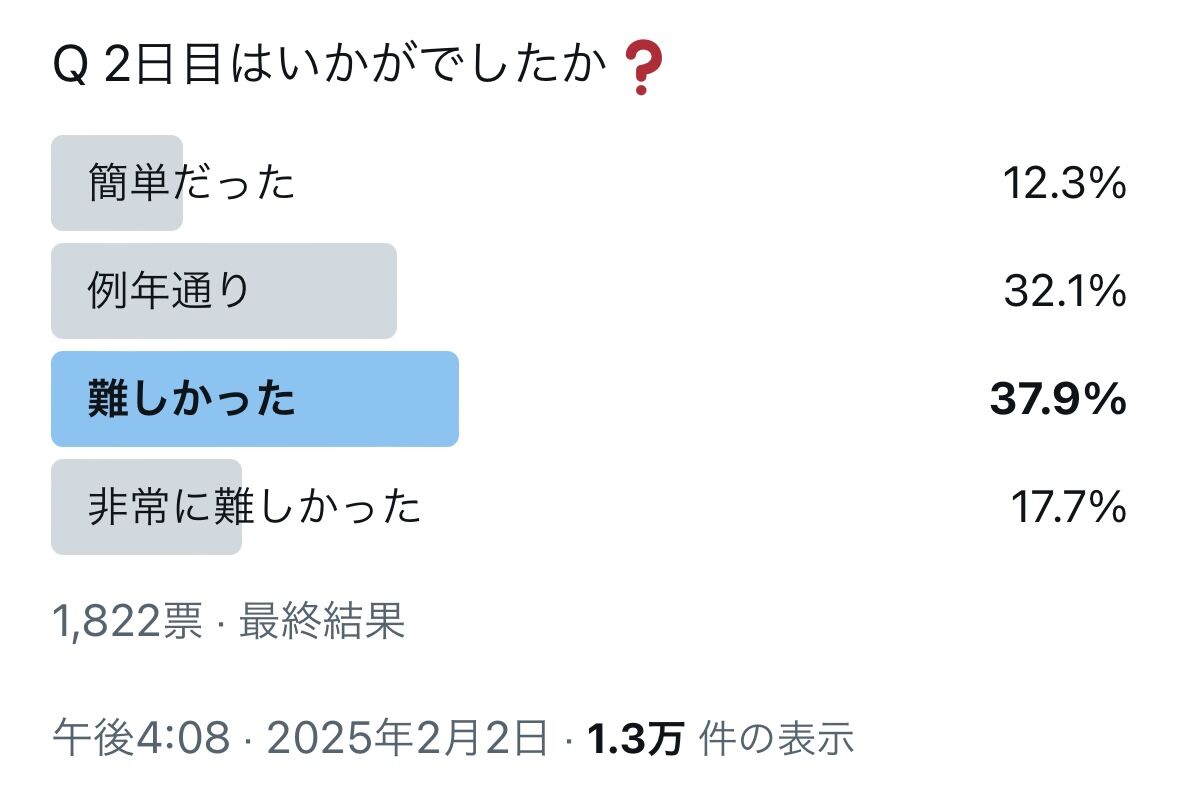
Task: Click the short gray bar behind 簡単だった
Action: point(117,183)
